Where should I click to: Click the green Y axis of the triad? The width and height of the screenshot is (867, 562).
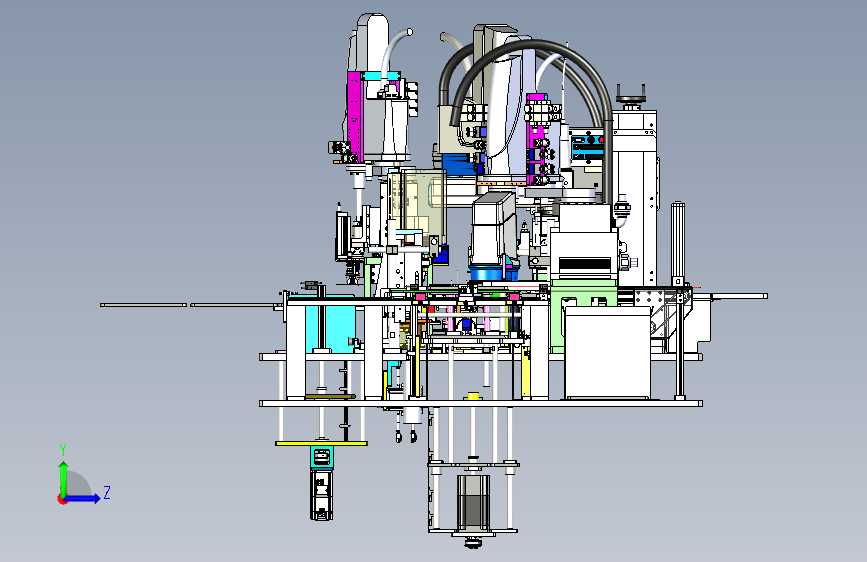(x=63, y=480)
